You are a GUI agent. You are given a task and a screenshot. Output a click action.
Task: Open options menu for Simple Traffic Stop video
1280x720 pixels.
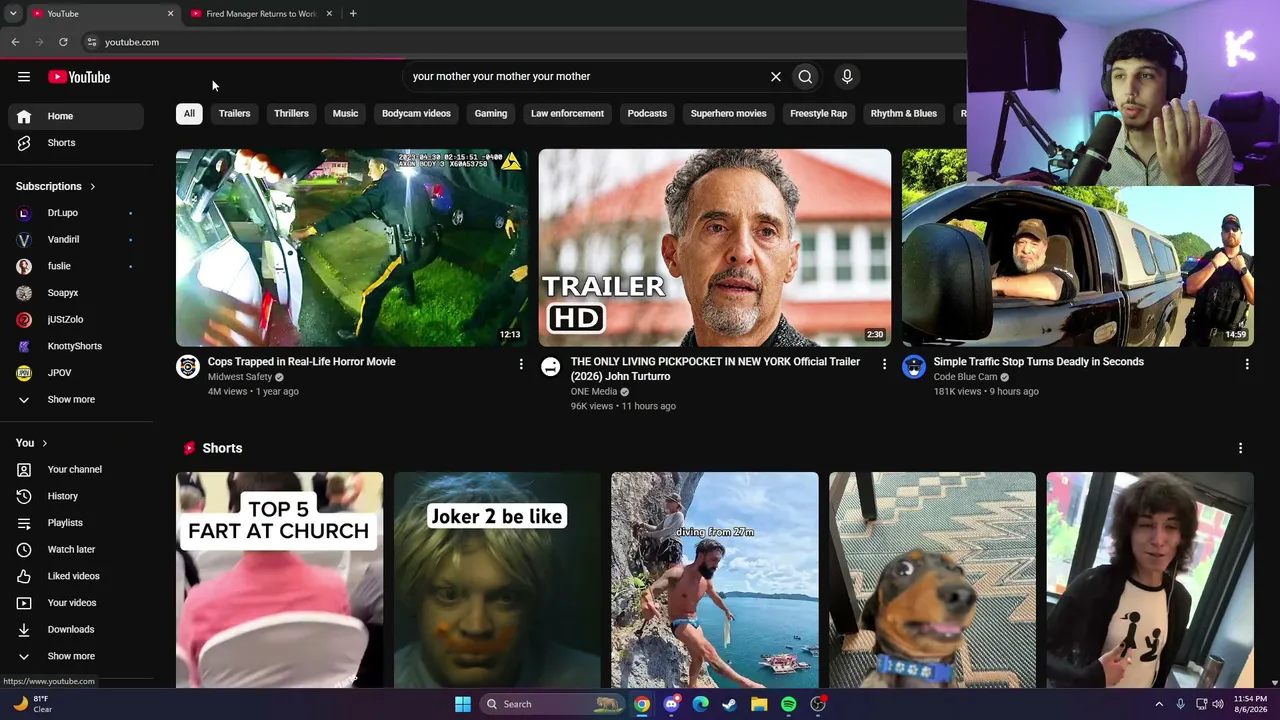click(x=1247, y=365)
